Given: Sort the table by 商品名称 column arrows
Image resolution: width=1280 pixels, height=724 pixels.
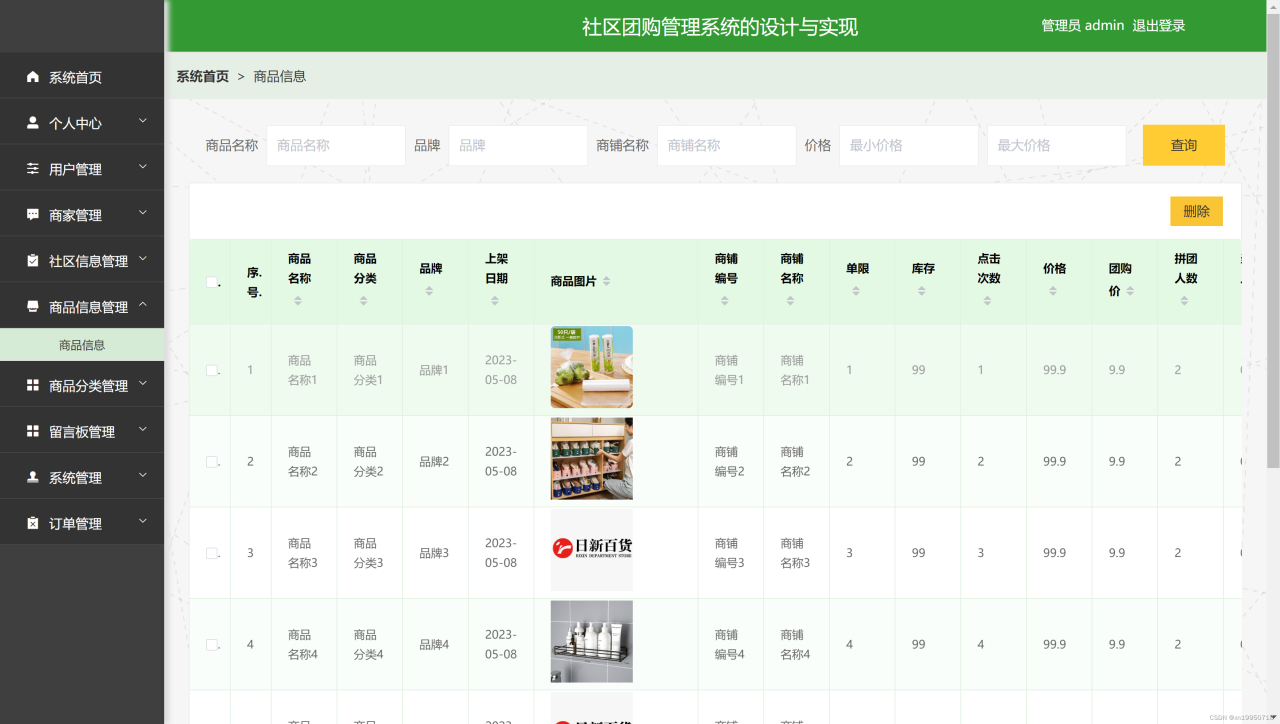Looking at the screenshot, I should (x=298, y=301).
